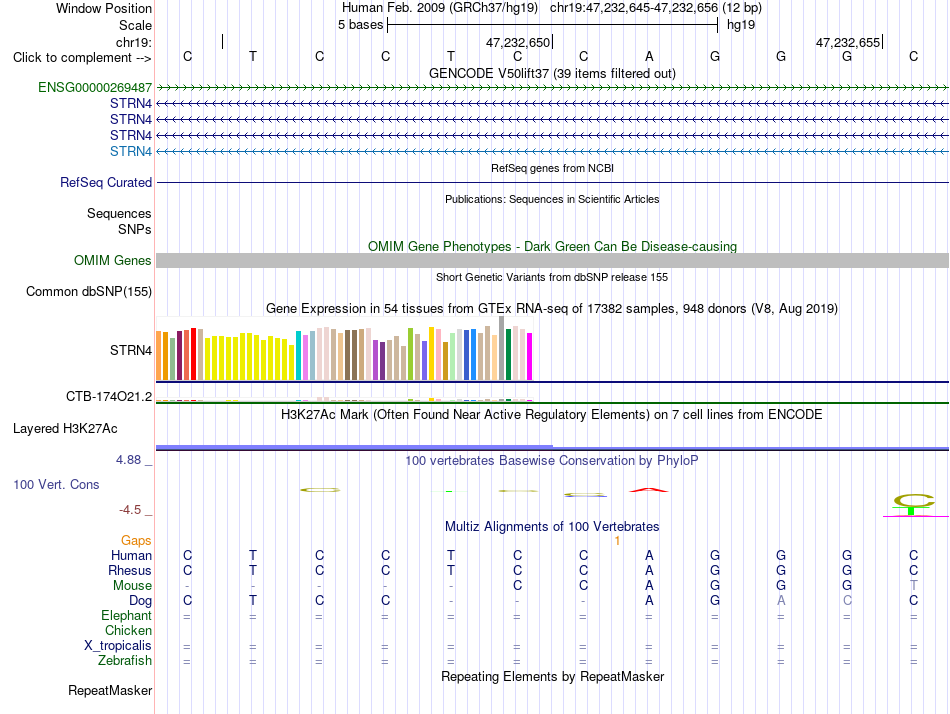Open 'Publications: Sequences in Scientific Articles' title
950x714 pixels.
point(552,199)
